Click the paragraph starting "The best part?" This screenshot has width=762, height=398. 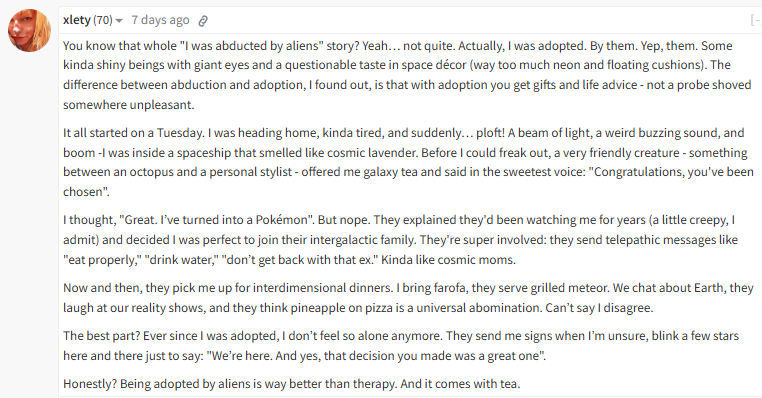point(401,346)
